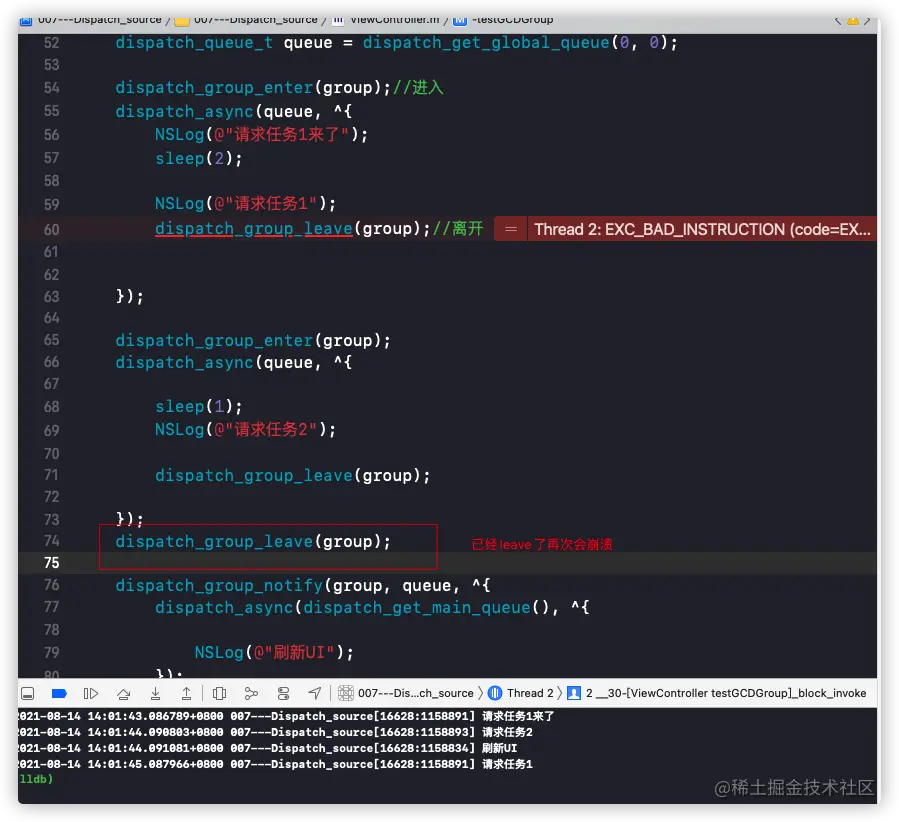Open the debug memory graph icon

tap(251, 694)
